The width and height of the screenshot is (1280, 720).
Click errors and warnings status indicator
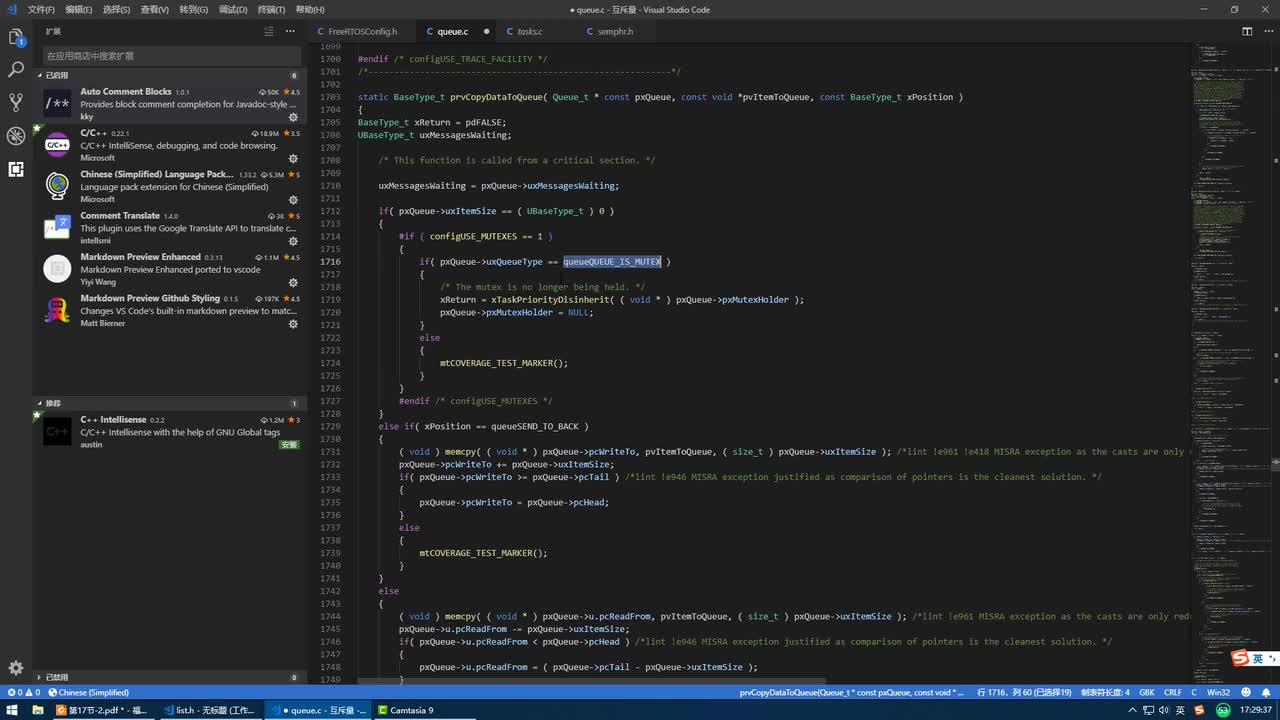(x=24, y=692)
